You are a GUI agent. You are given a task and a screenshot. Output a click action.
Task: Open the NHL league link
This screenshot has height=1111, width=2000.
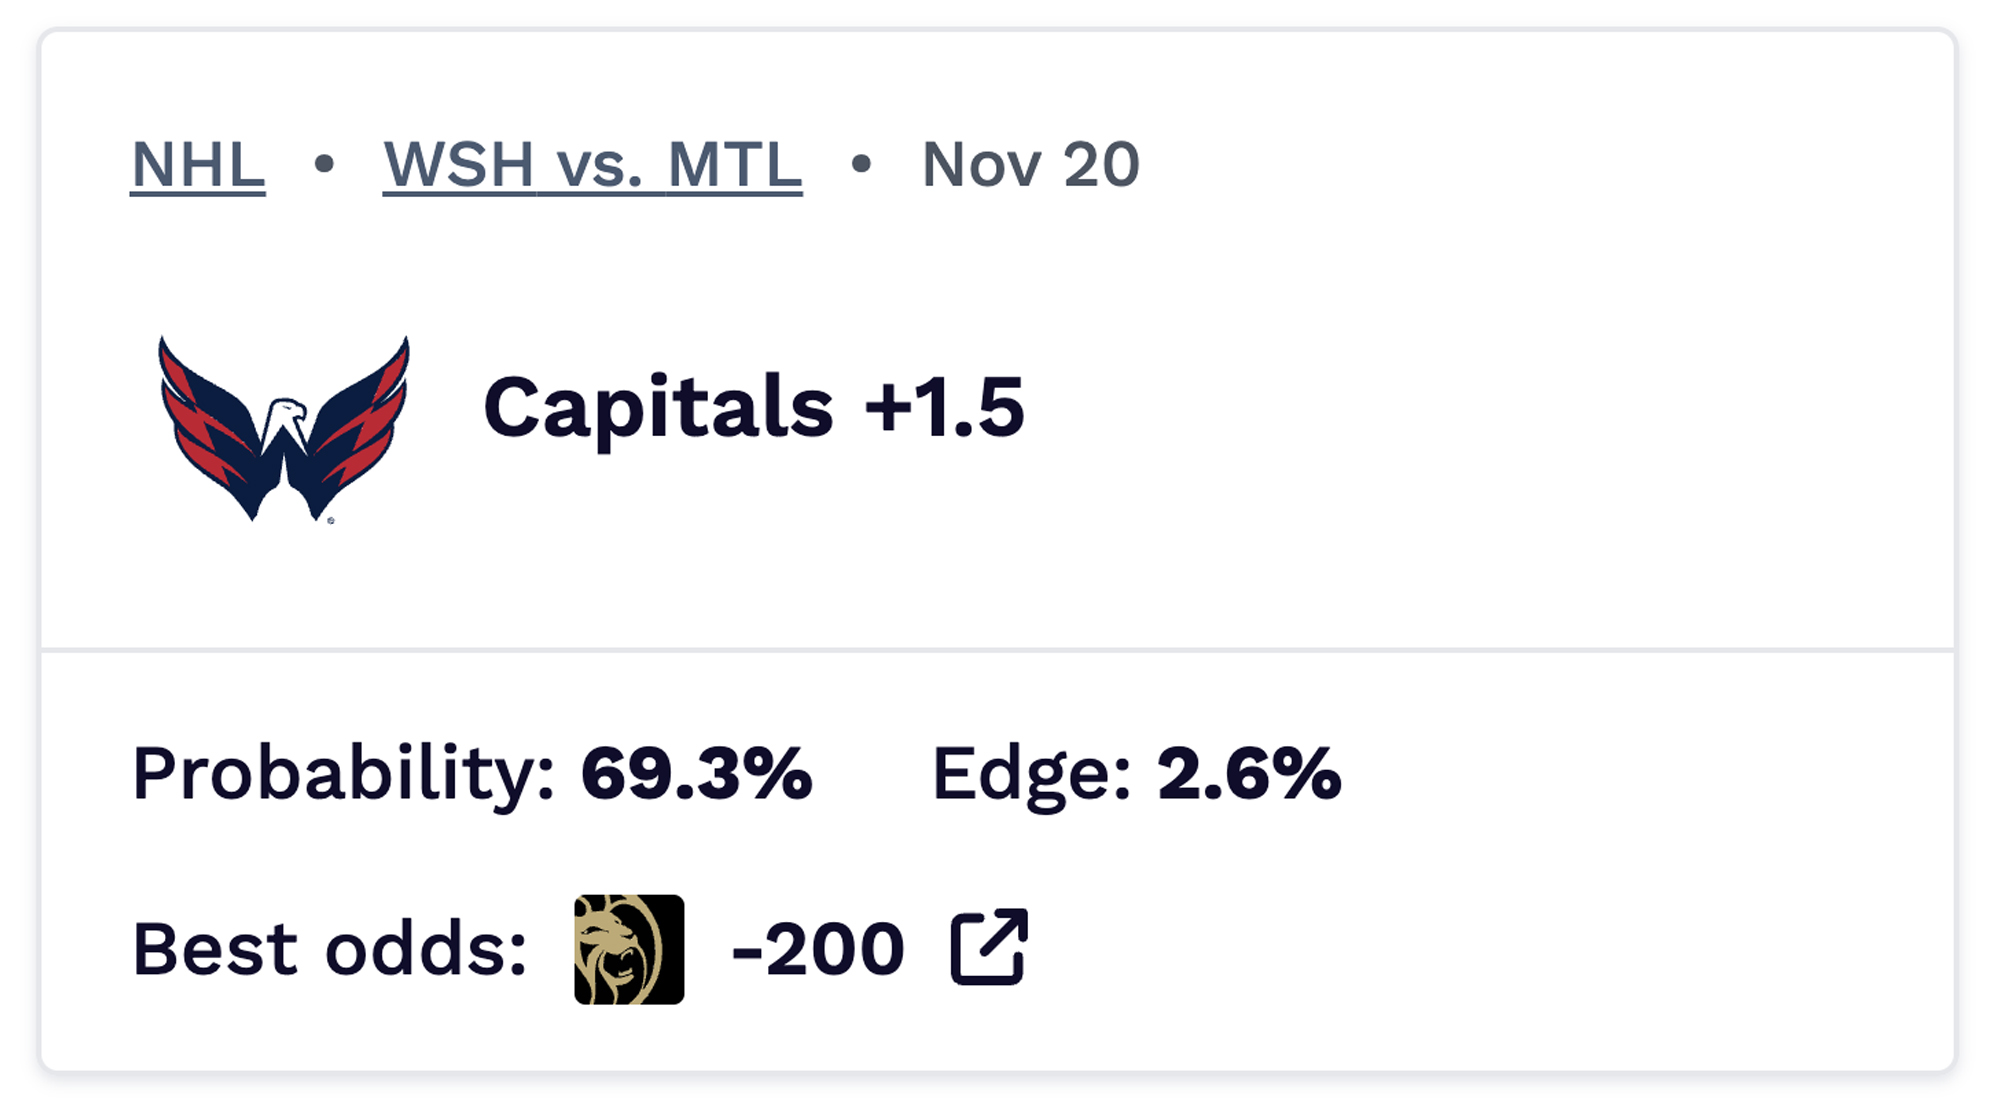197,165
